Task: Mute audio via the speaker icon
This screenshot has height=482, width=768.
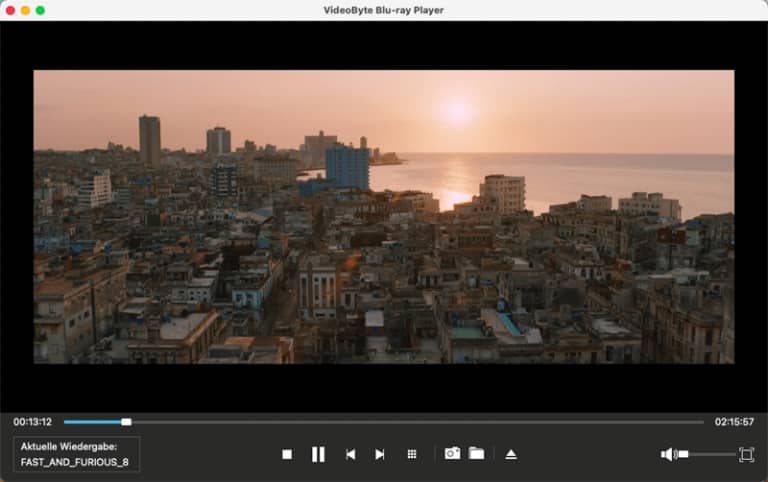Action: 667,454
